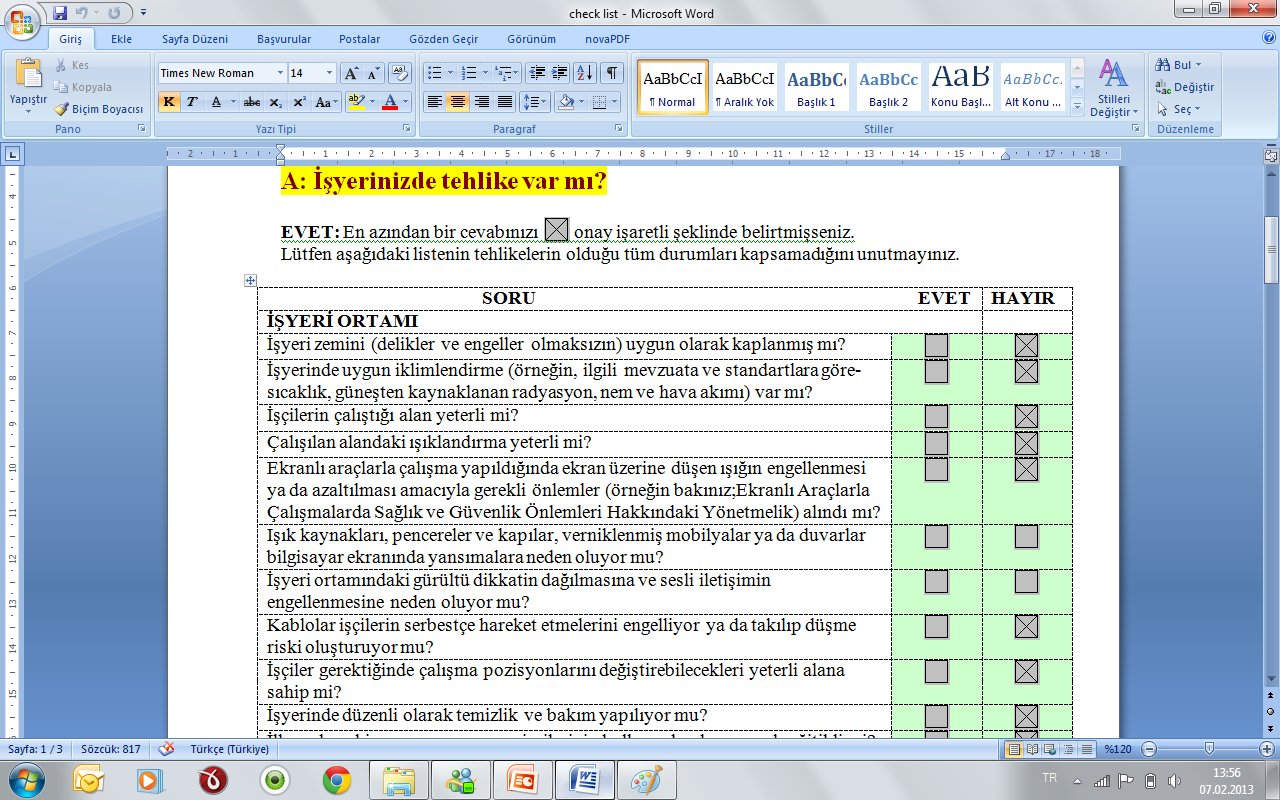This screenshot has height=800, width=1280.
Task: Click the Save icon in quick access toolbar
Action: pos(60,13)
